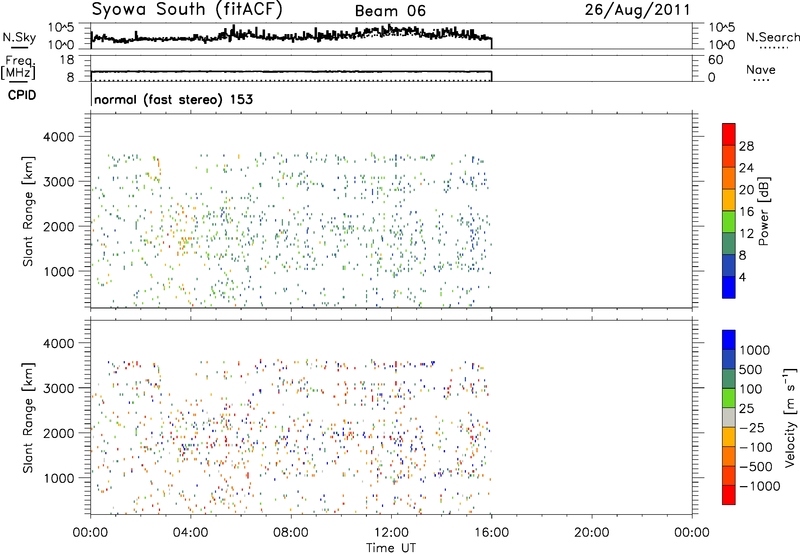Click the left "10^5" tick of the N.Sky axis

[x=61, y=27]
